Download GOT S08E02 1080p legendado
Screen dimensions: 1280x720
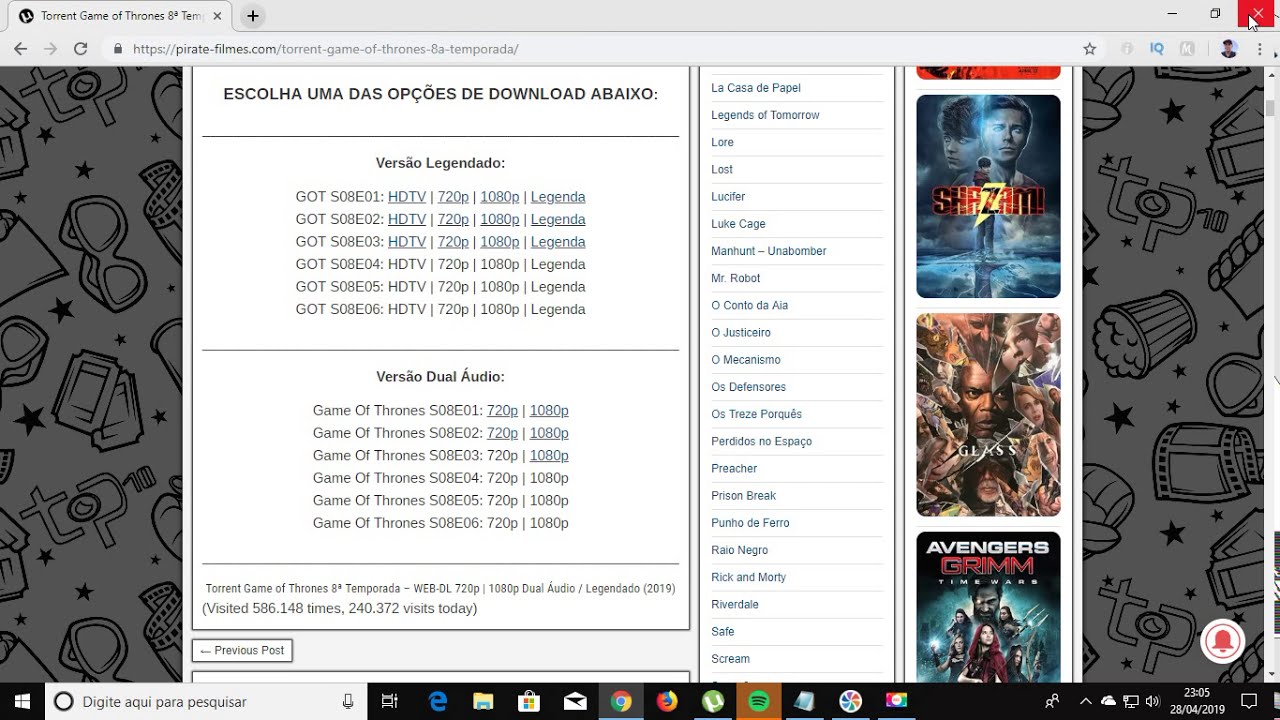point(500,219)
